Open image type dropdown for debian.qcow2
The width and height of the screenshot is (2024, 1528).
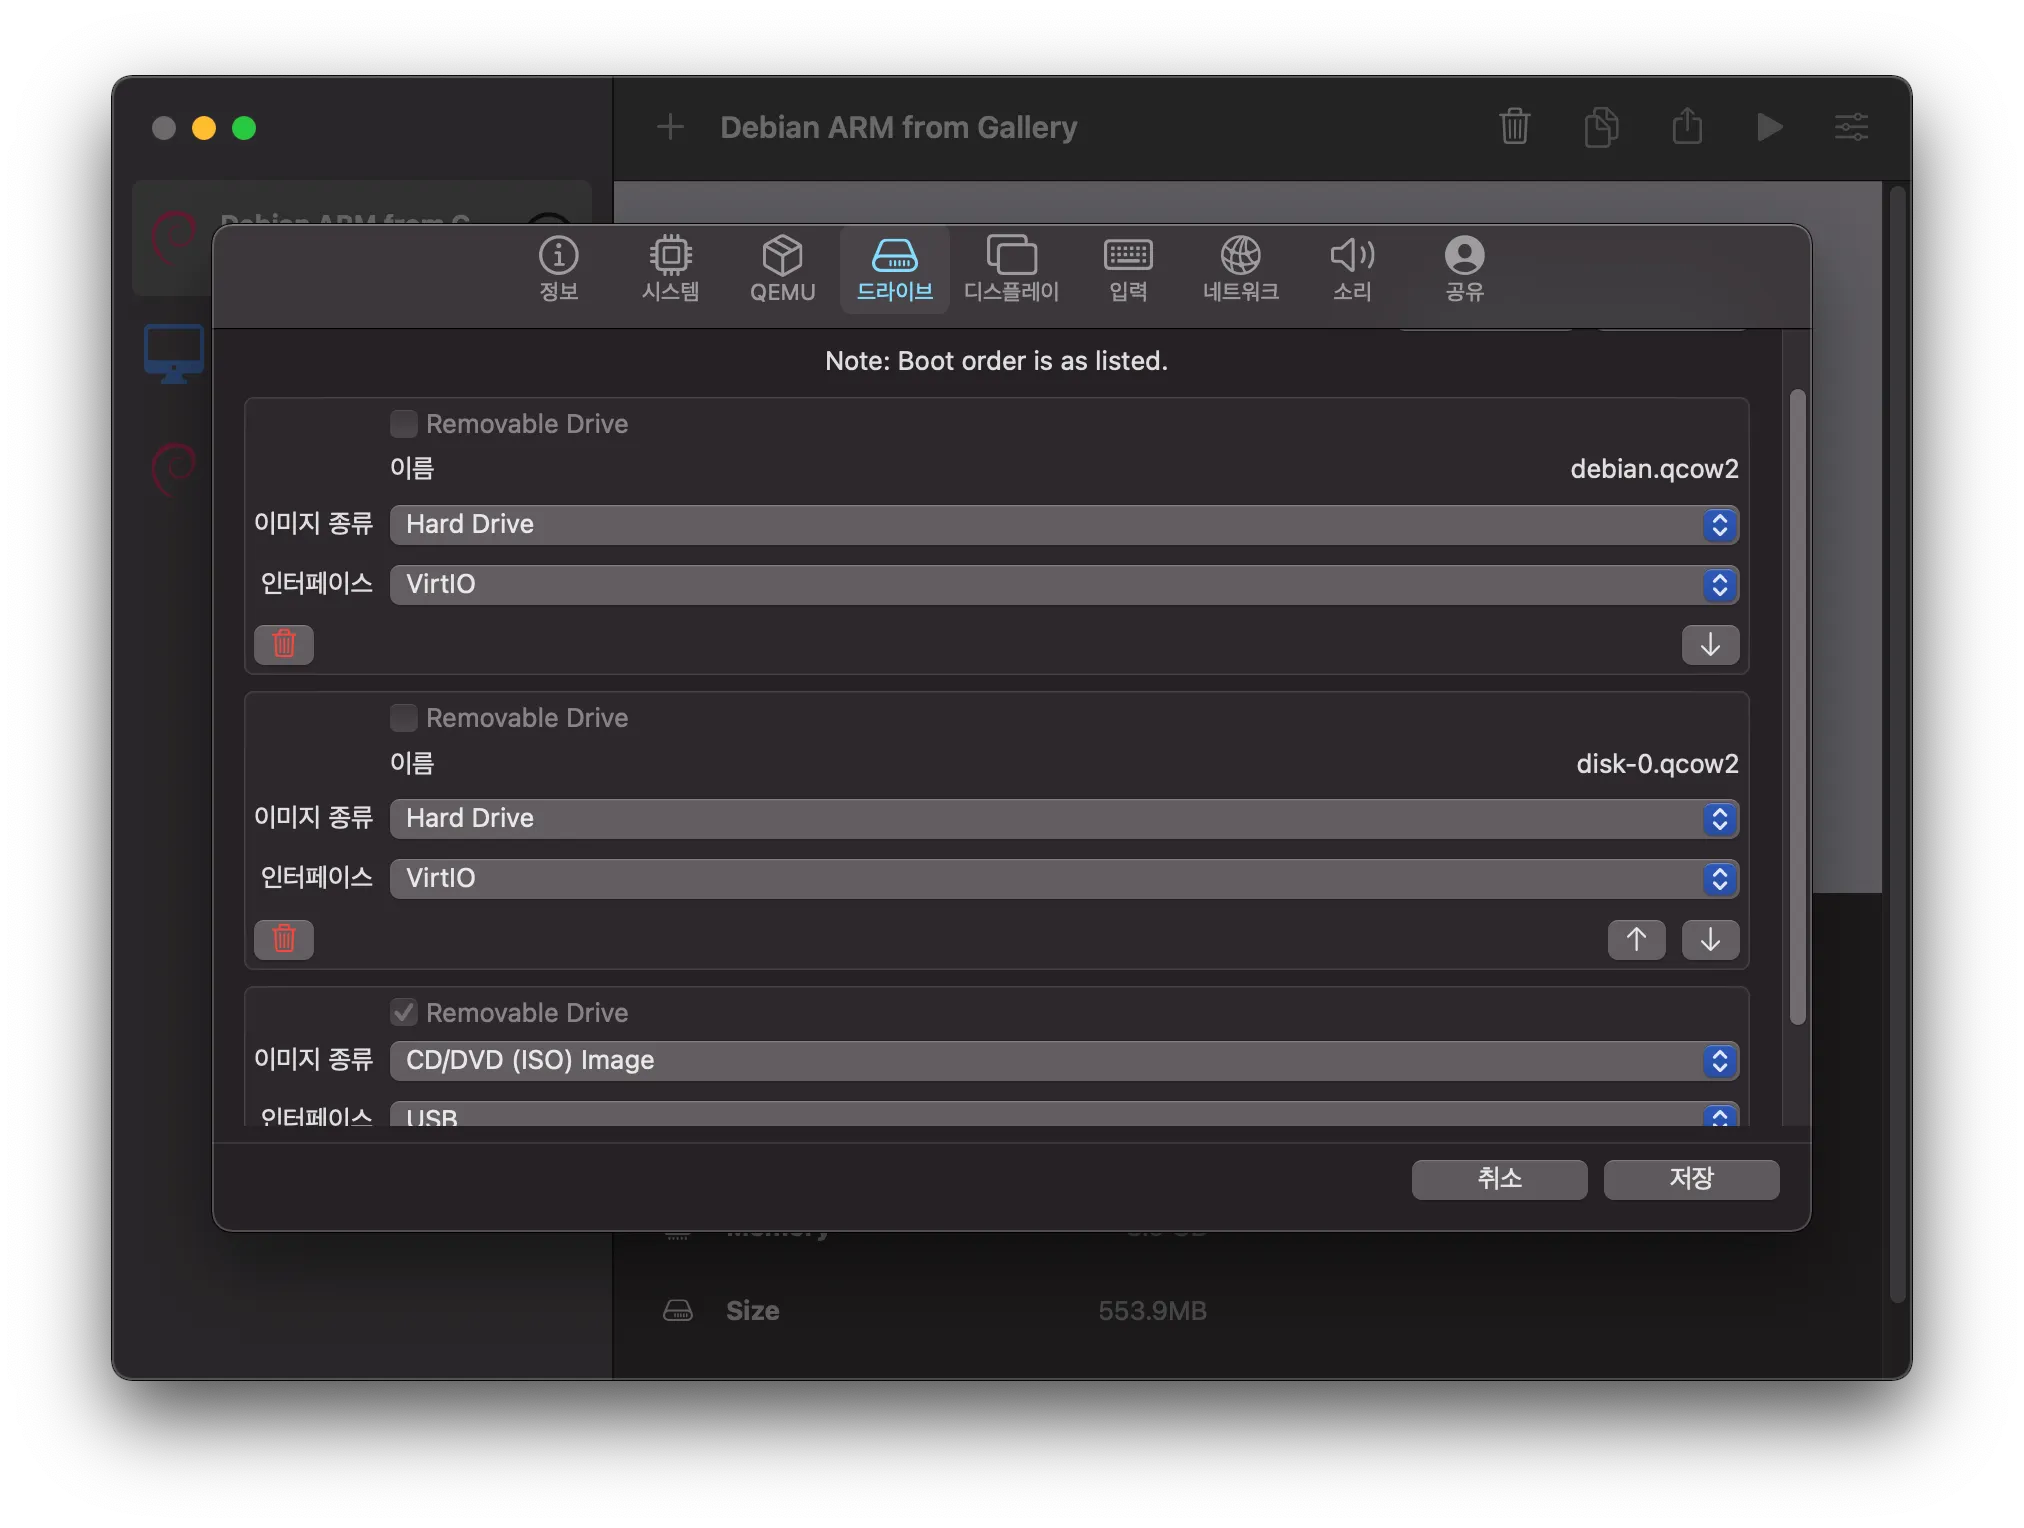tap(1064, 525)
